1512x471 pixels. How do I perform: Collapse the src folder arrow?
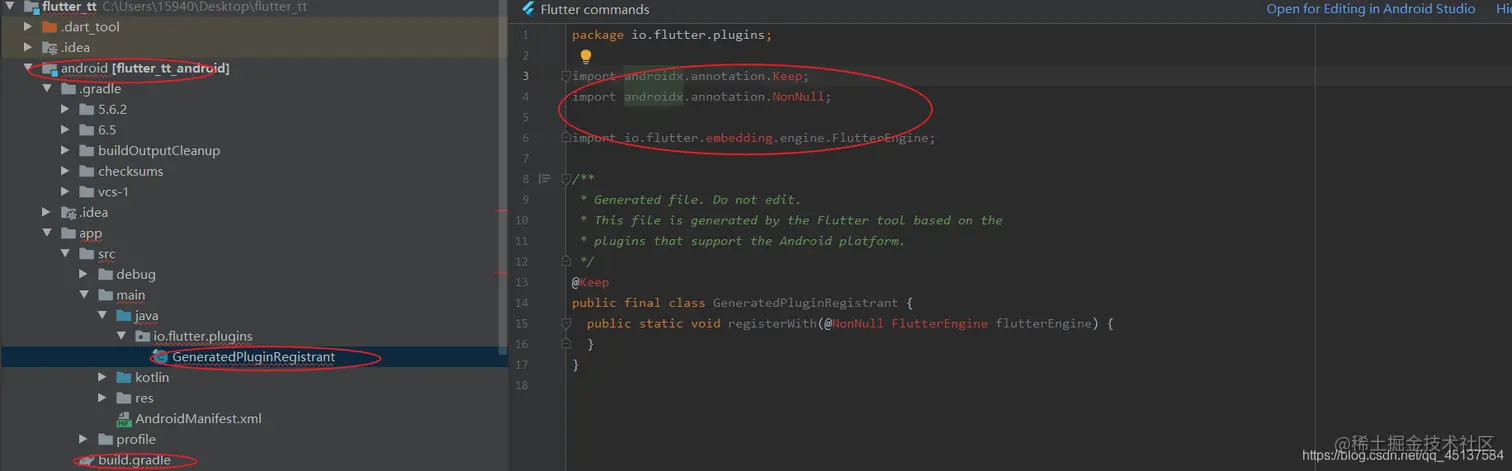65,254
